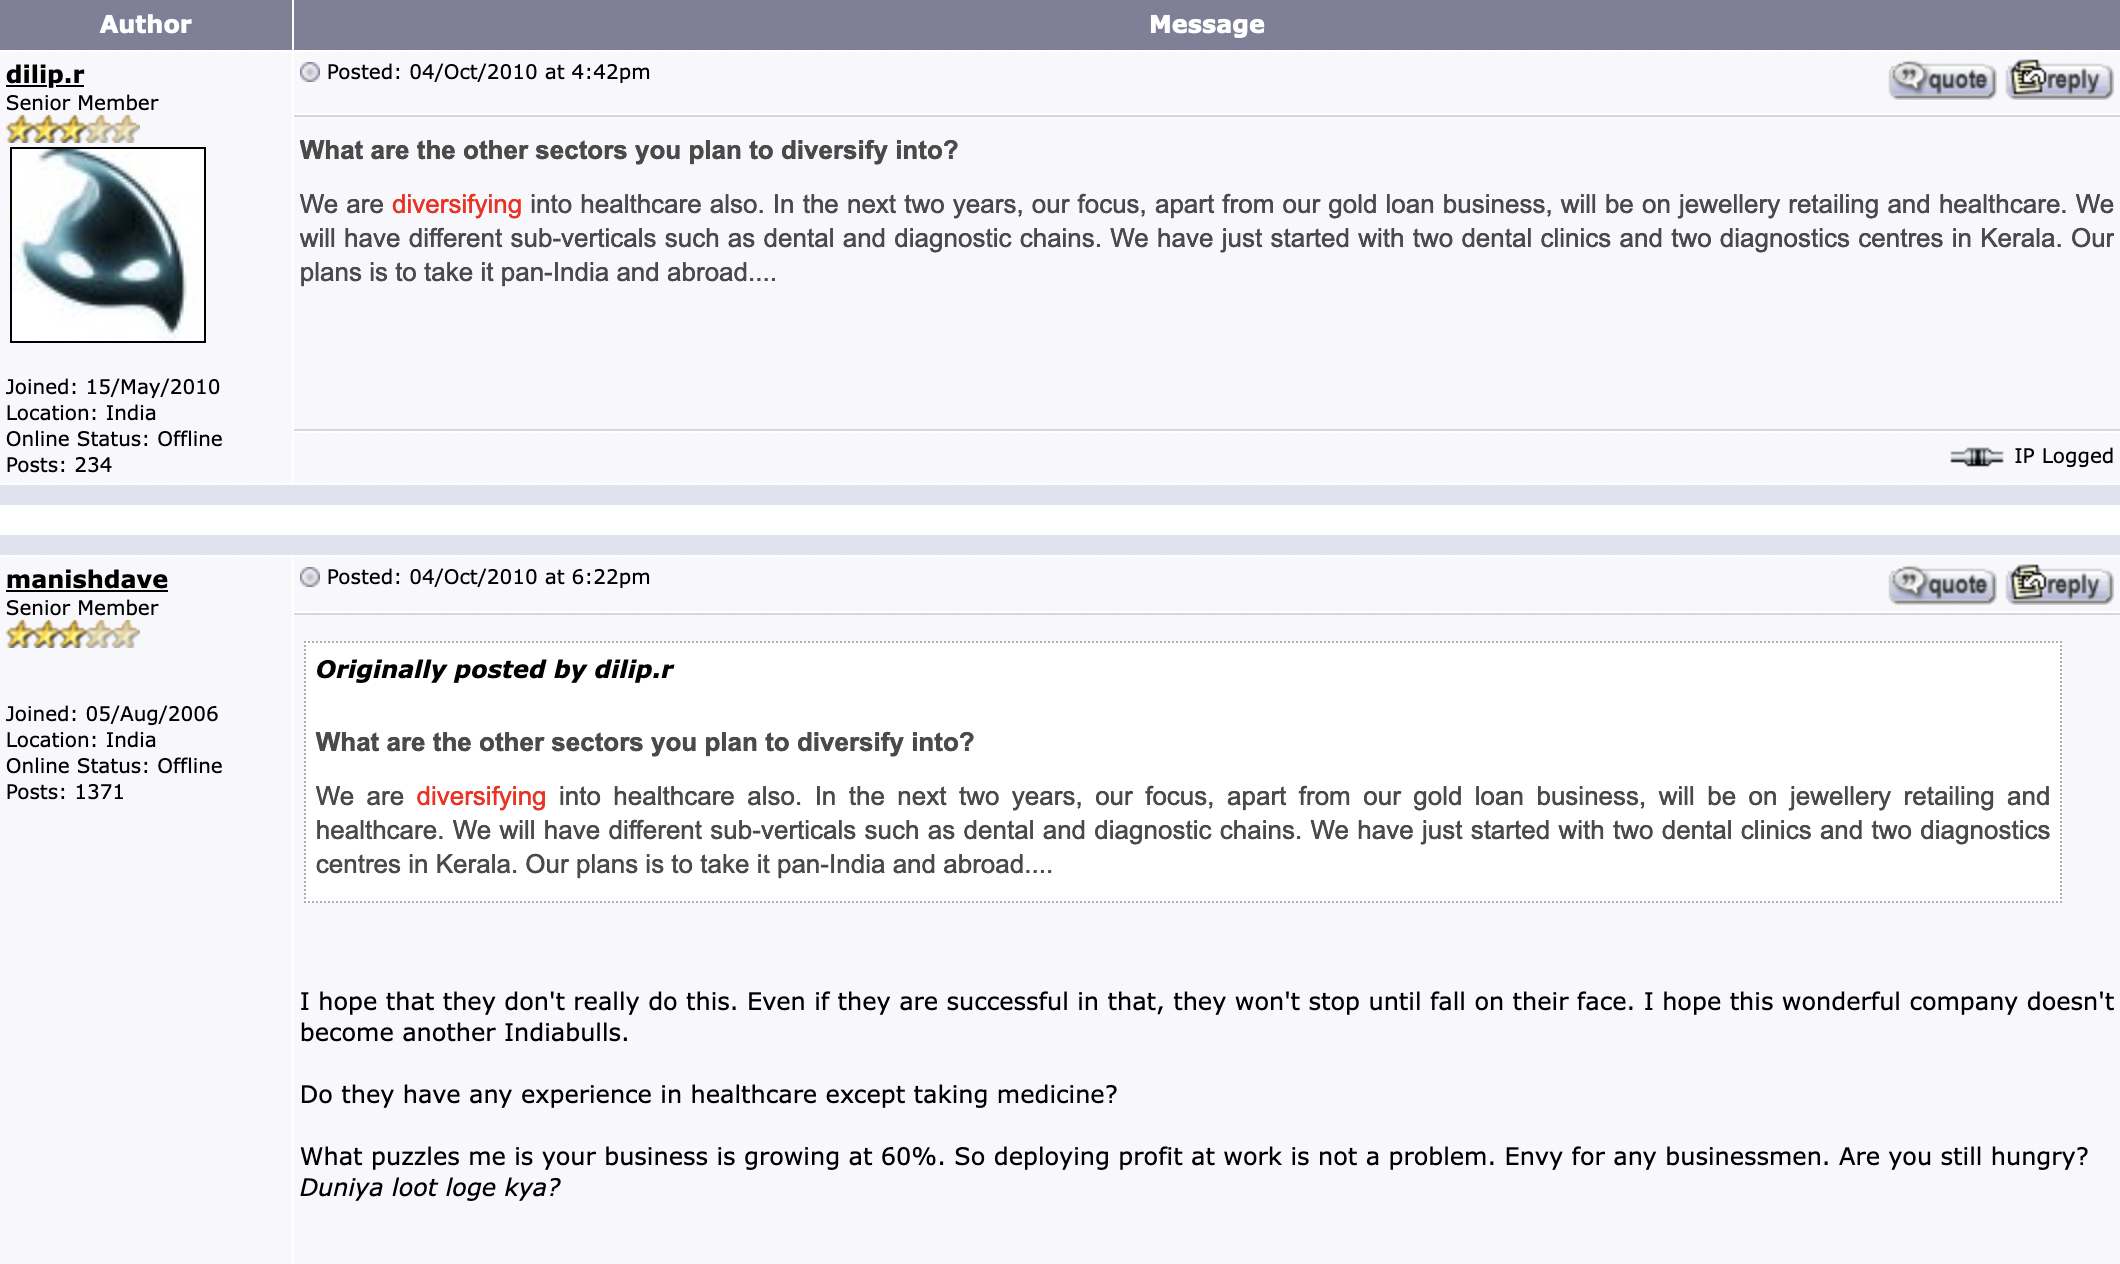The image size is (2120, 1264).
Task: Click post status icon beside 4:42pm date
Action: [310, 72]
